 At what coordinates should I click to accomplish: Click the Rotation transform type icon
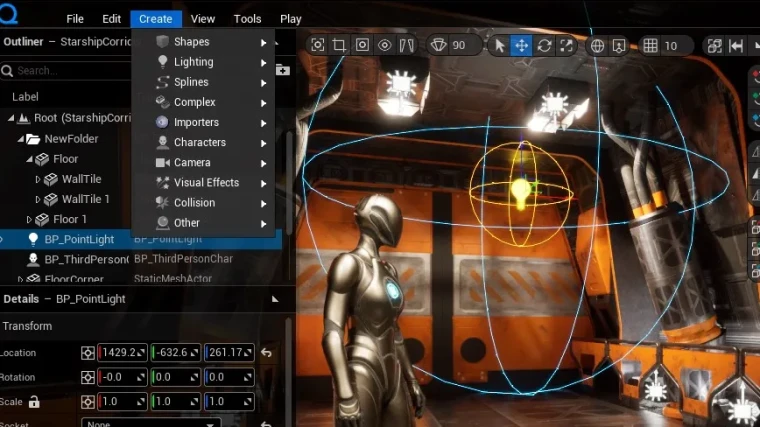(88, 377)
